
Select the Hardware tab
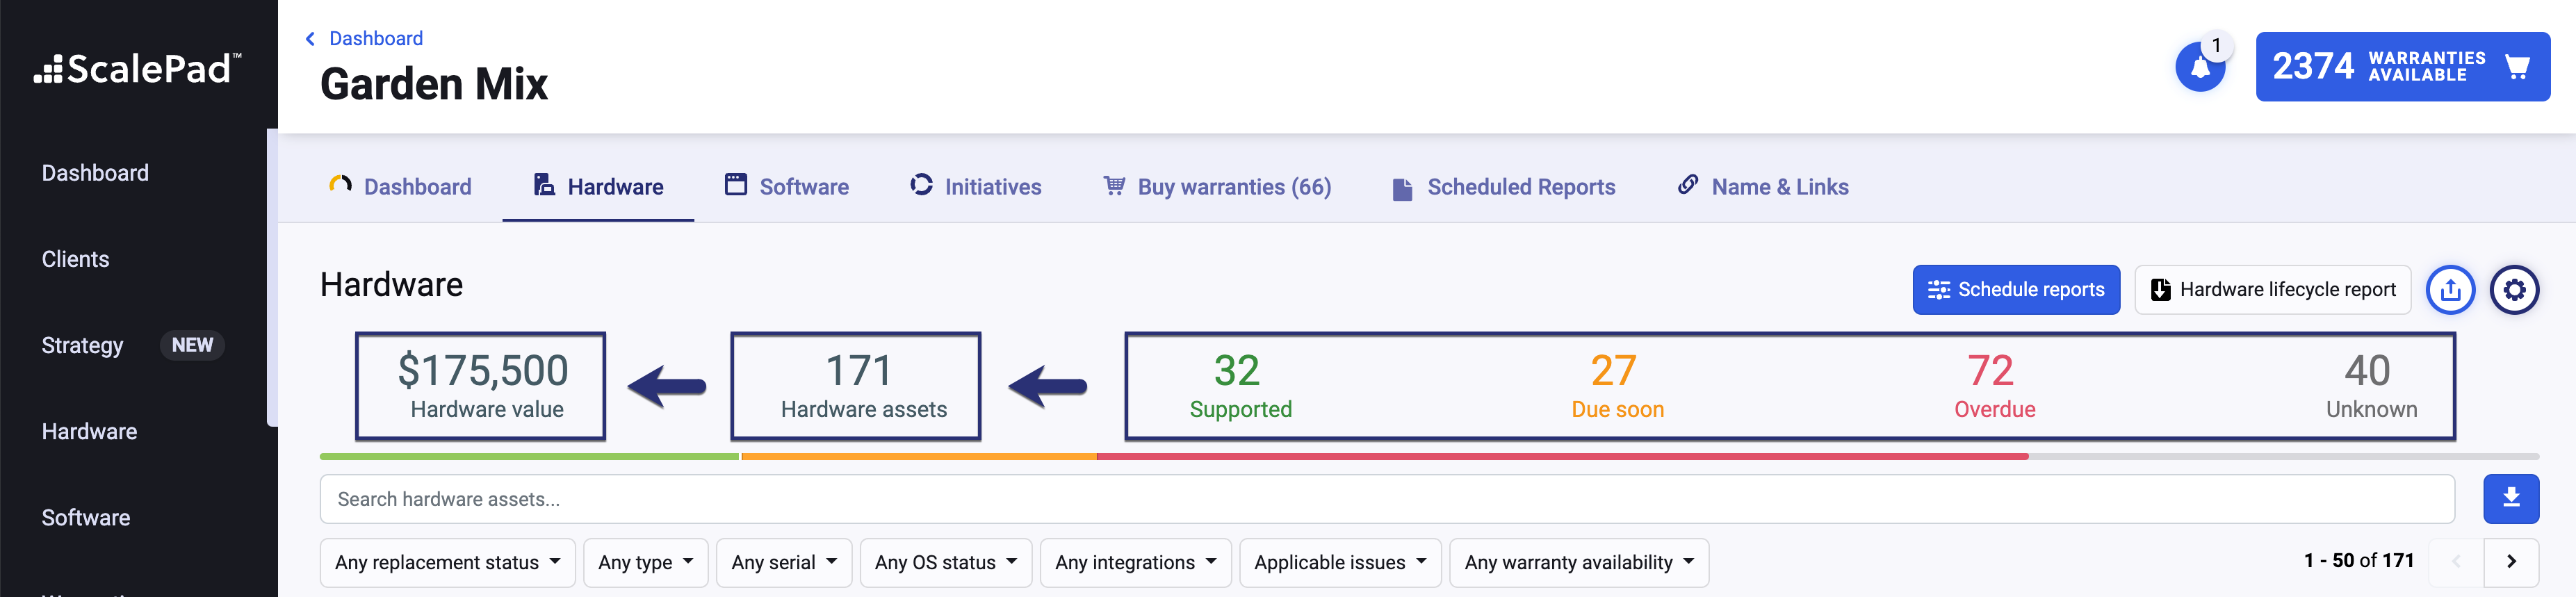point(598,187)
